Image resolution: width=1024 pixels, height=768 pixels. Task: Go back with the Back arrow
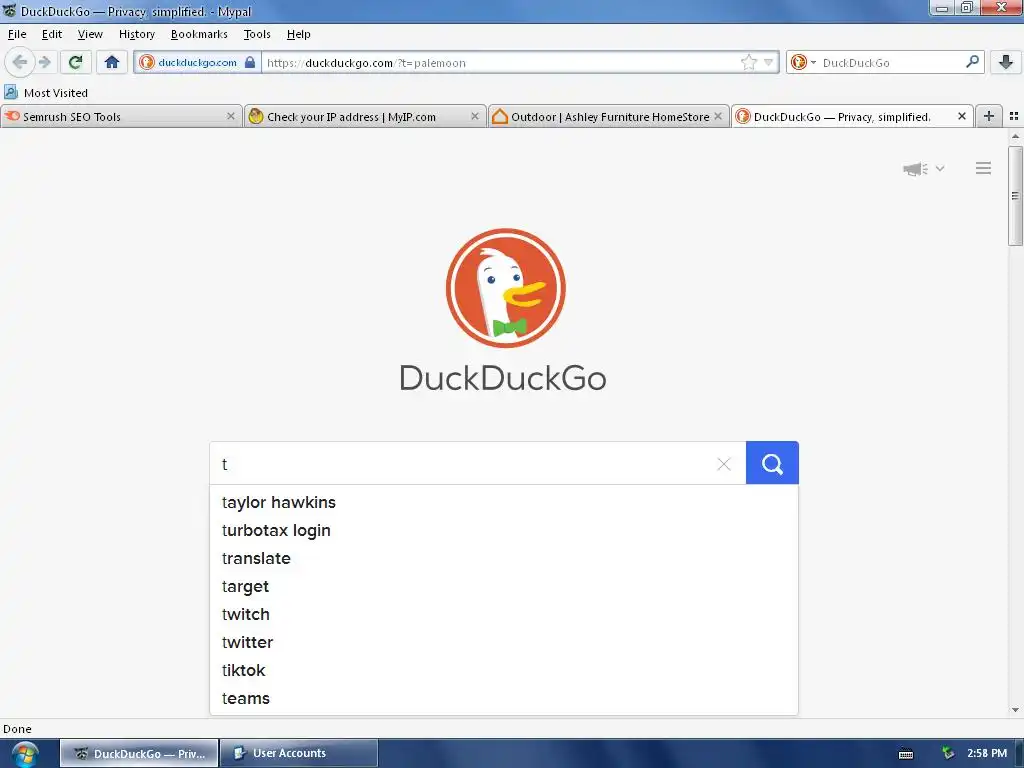pos(20,62)
